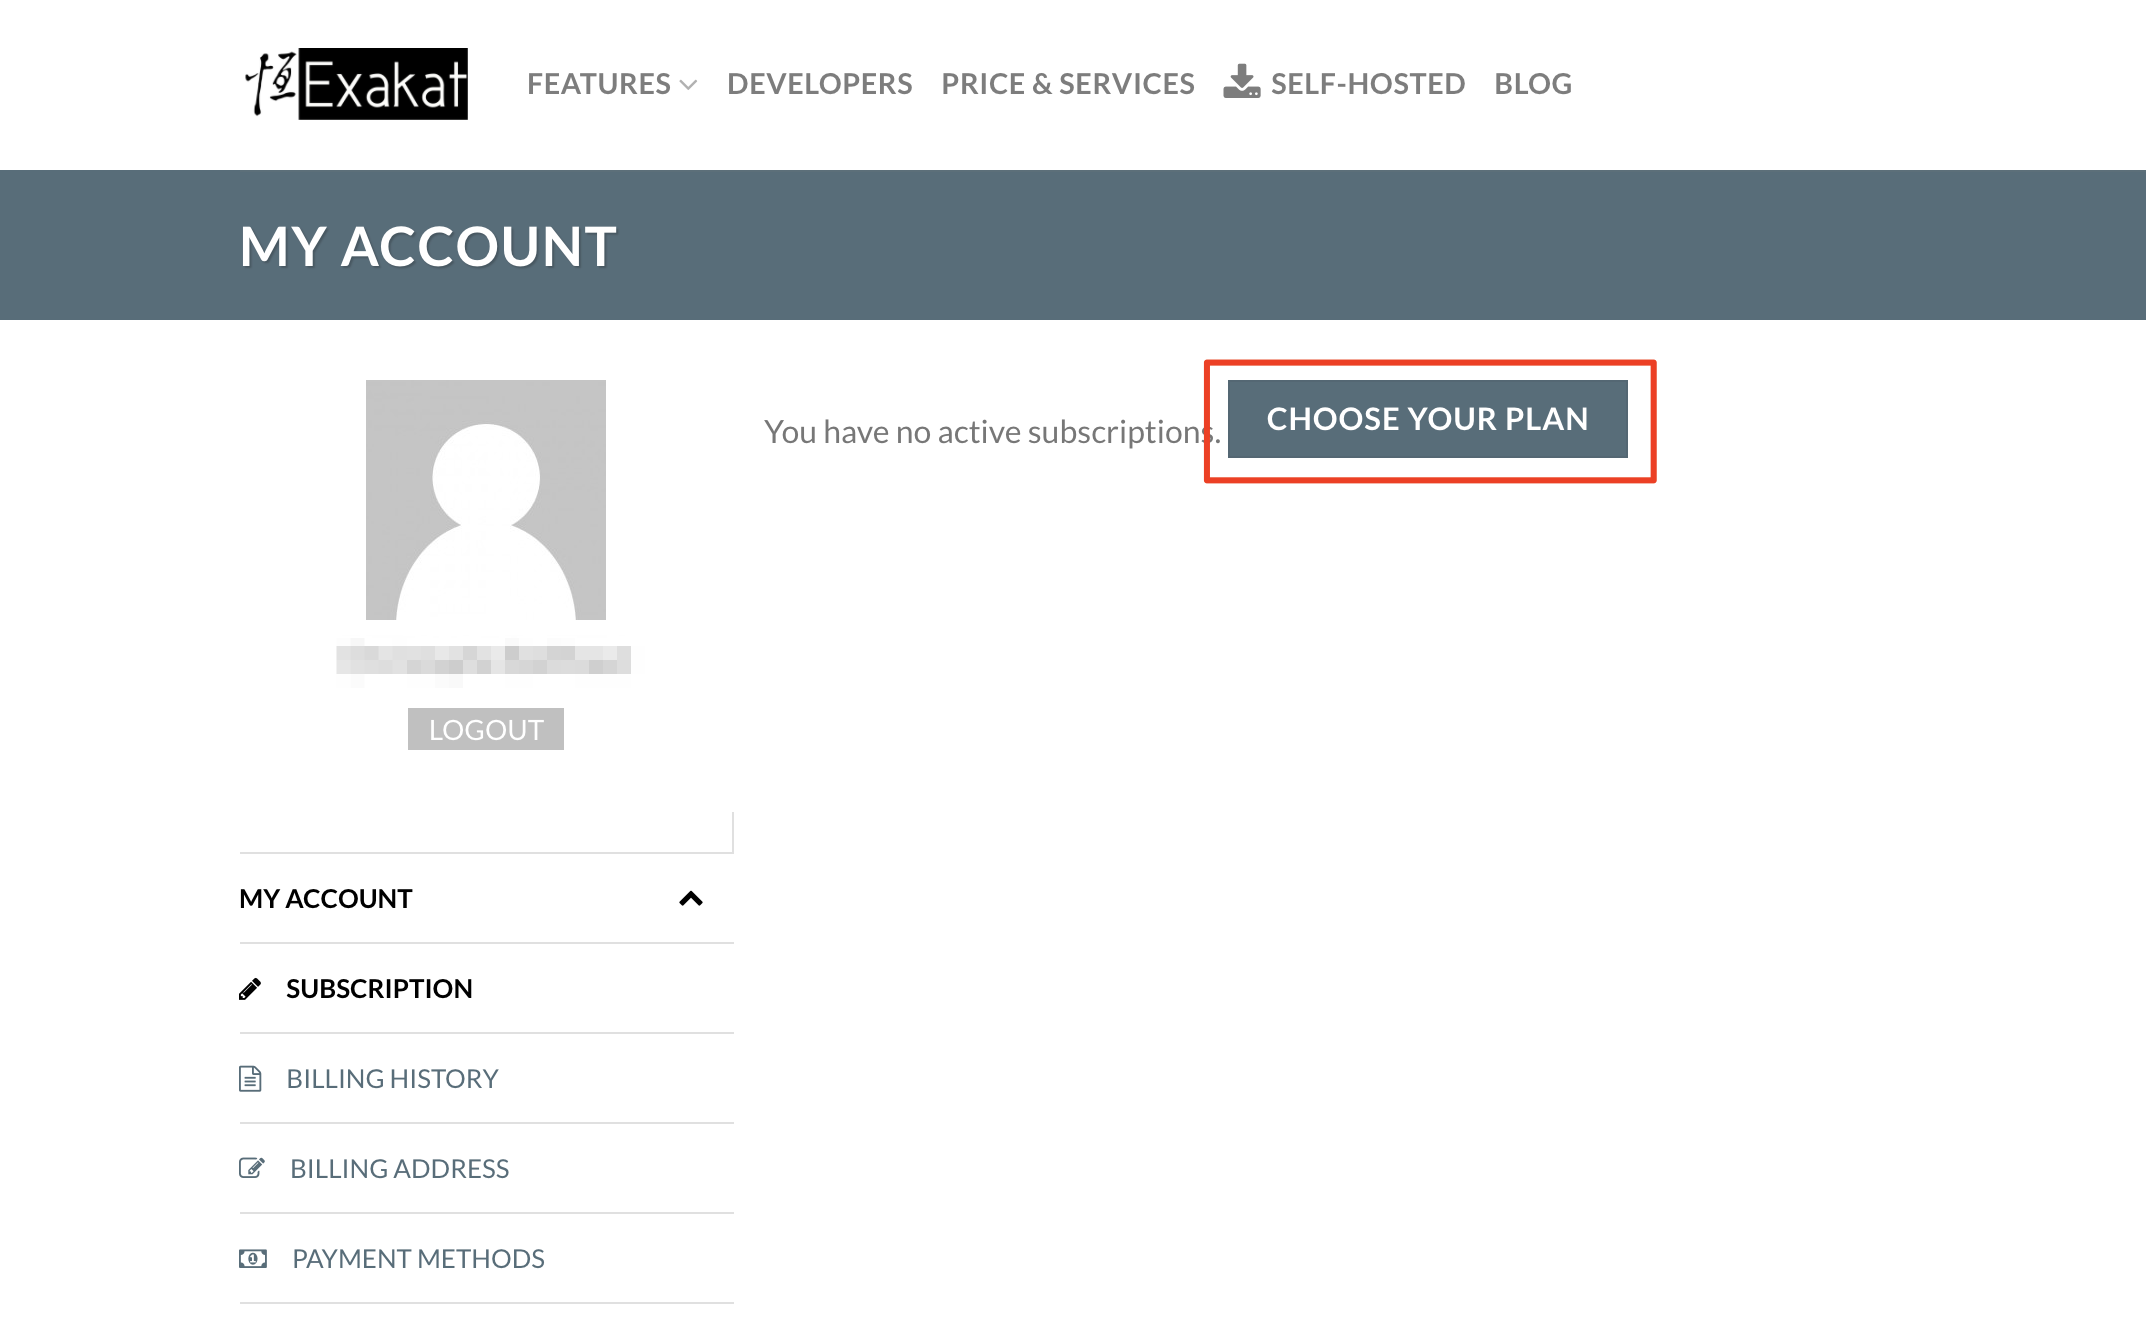Open Billing History in the sidebar
Image resolution: width=2146 pixels, height=1320 pixels.
click(392, 1079)
